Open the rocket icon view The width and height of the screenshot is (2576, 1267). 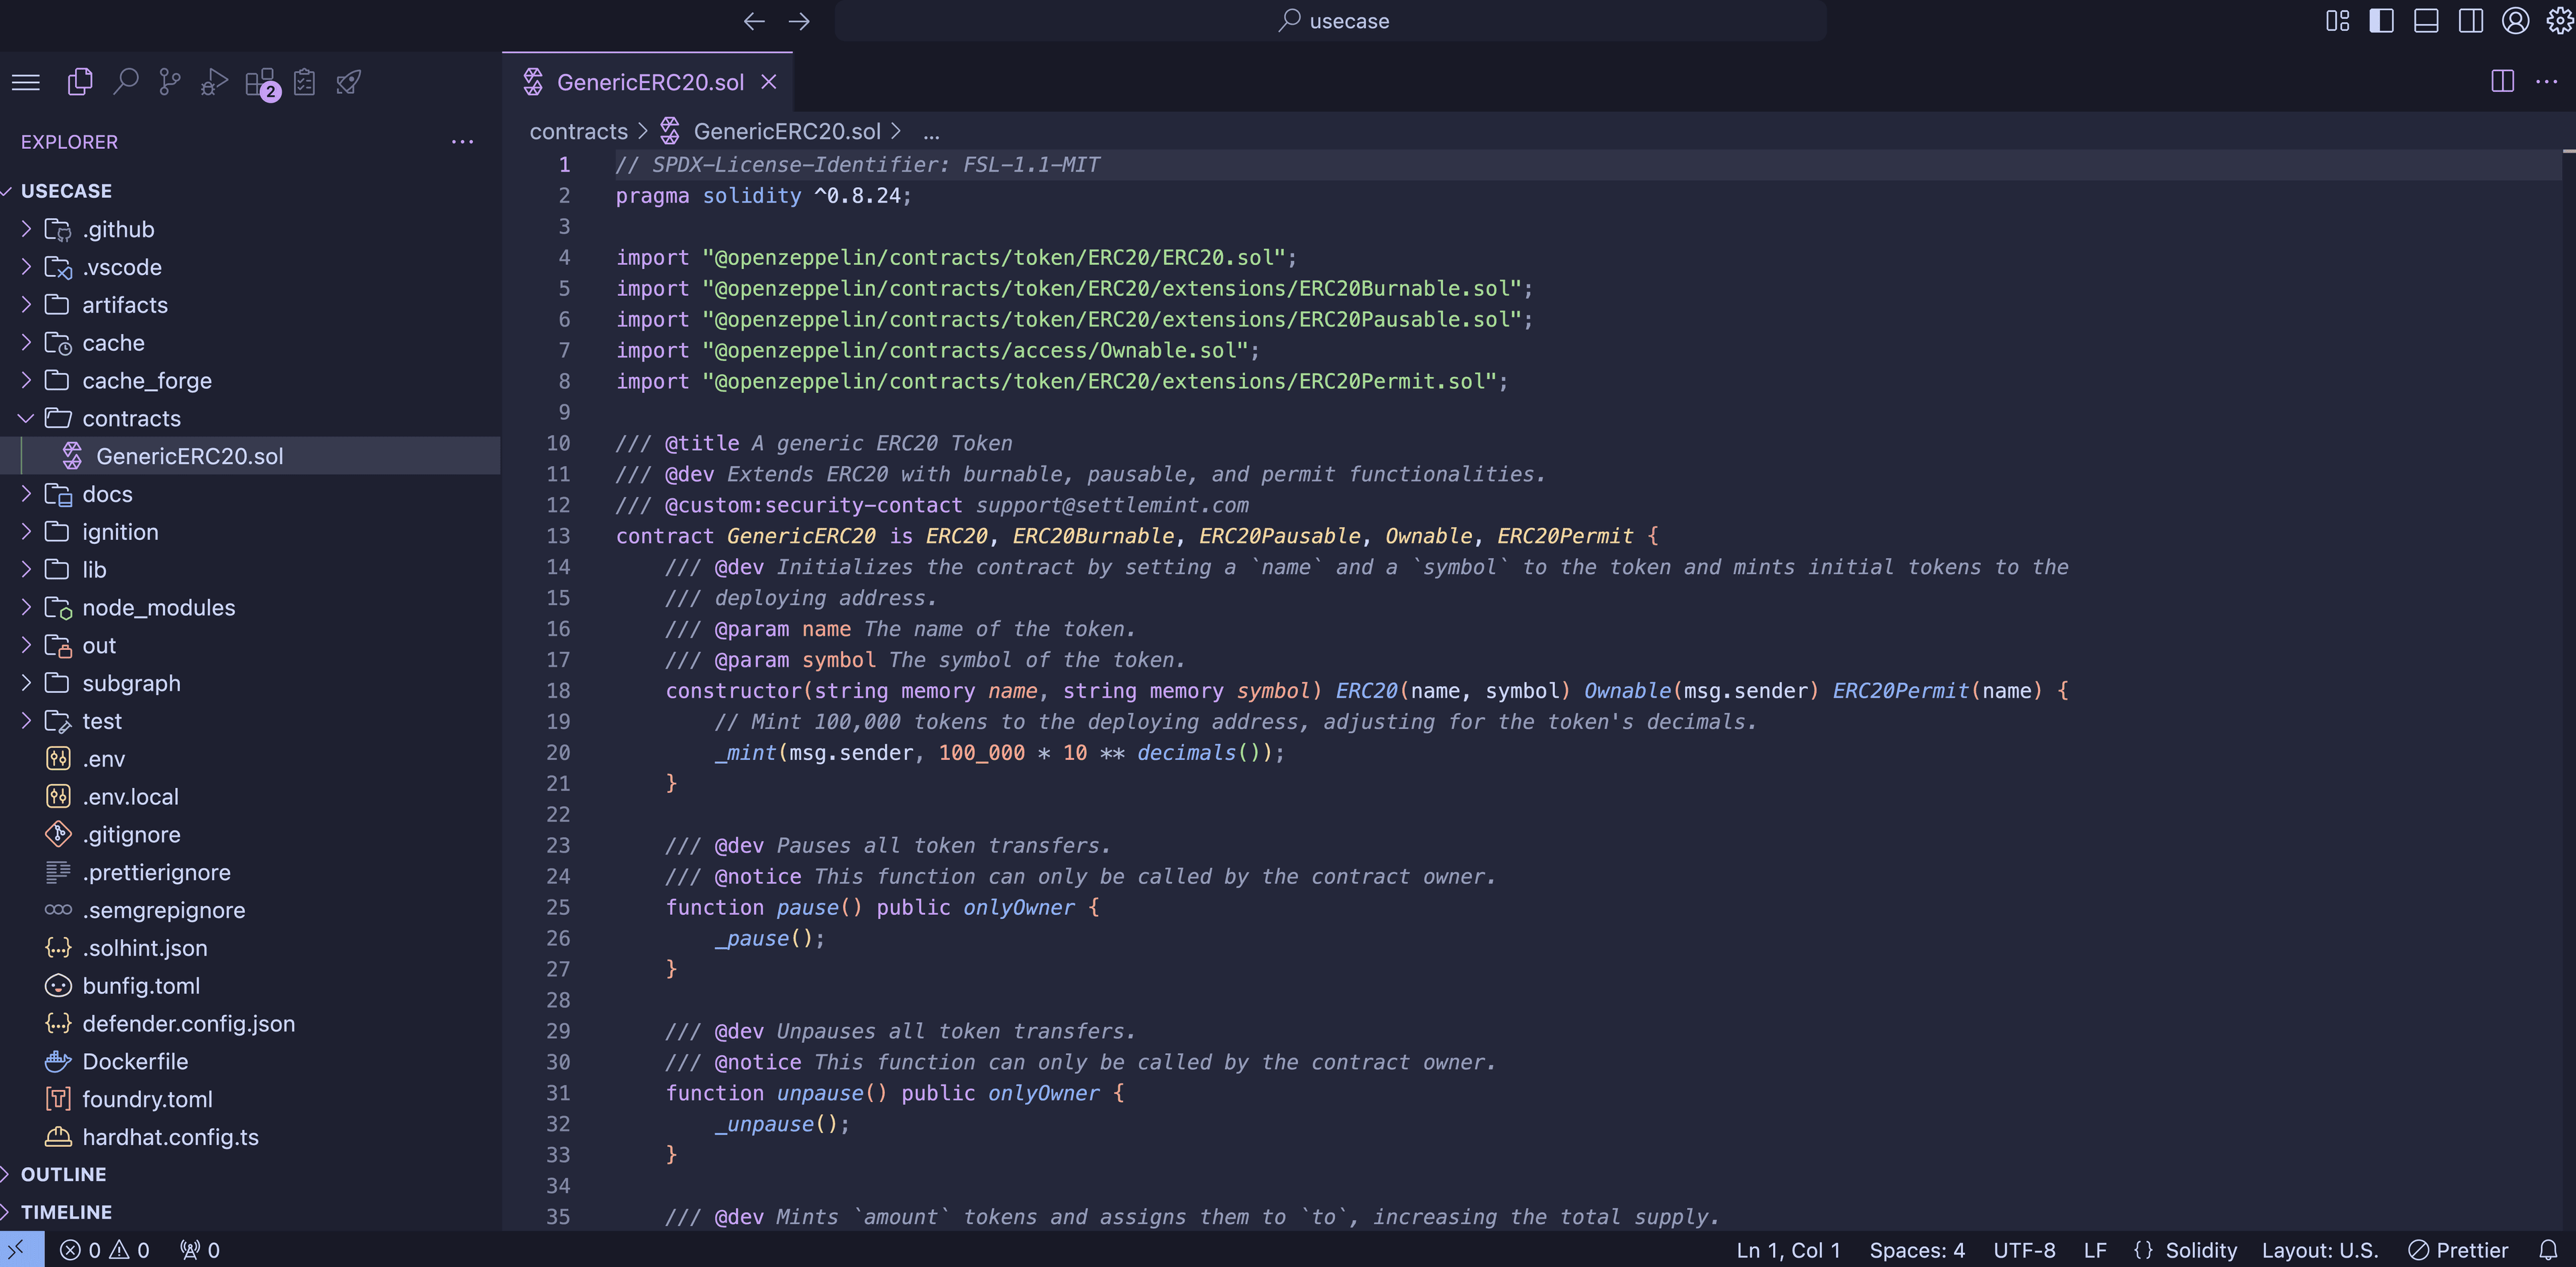click(349, 82)
